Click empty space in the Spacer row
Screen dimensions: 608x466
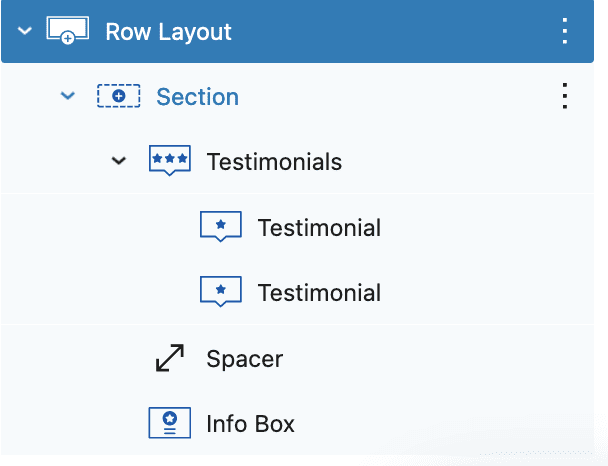coord(427,358)
